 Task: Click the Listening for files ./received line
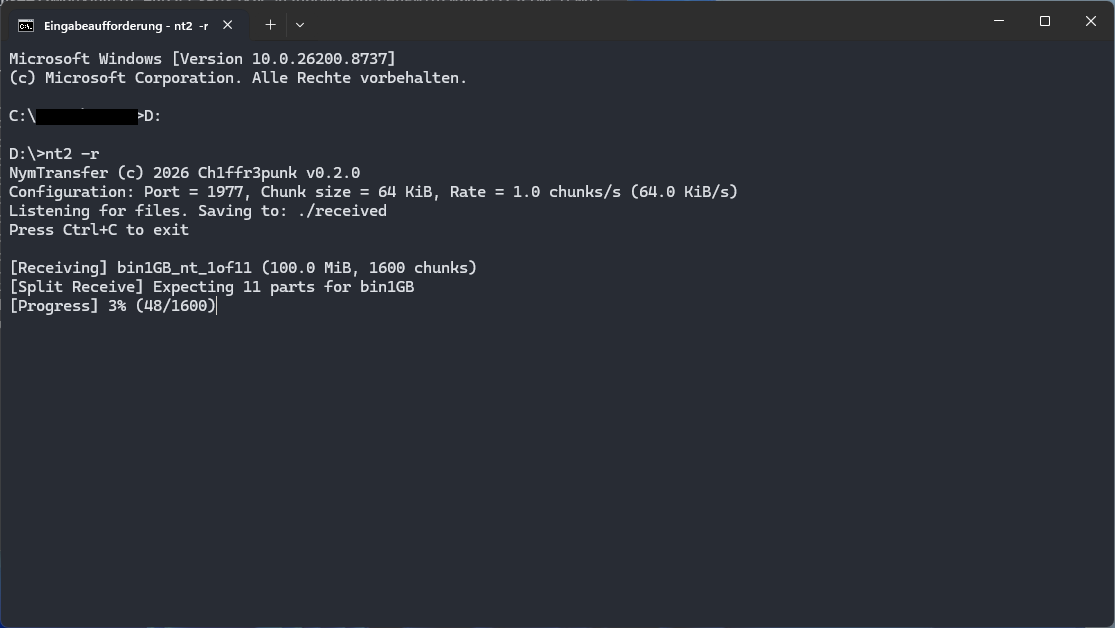tap(198, 211)
